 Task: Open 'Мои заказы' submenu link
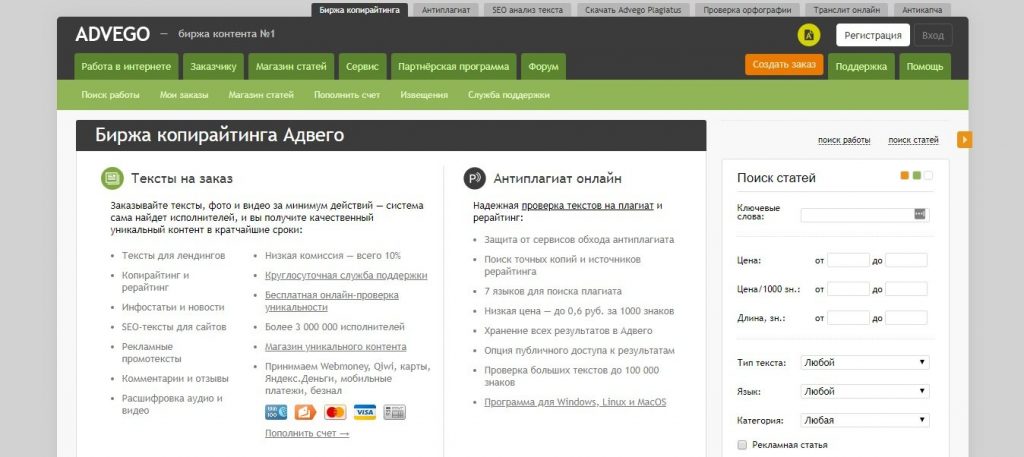pyautogui.click(x=184, y=95)
